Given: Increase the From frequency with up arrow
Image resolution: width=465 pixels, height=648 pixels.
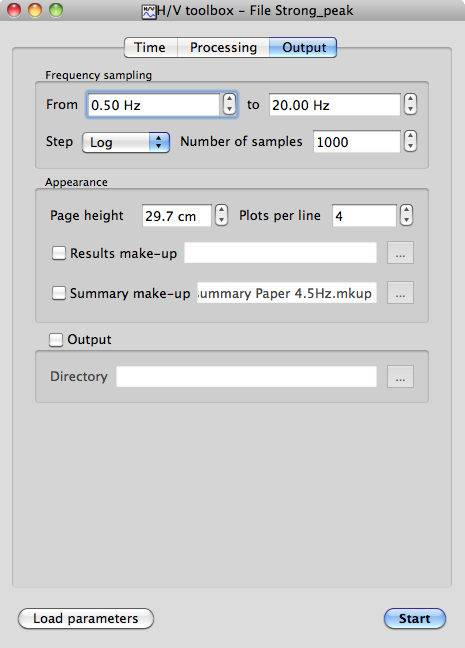Looking at the screenshot, I should click(x=229, y=99).
